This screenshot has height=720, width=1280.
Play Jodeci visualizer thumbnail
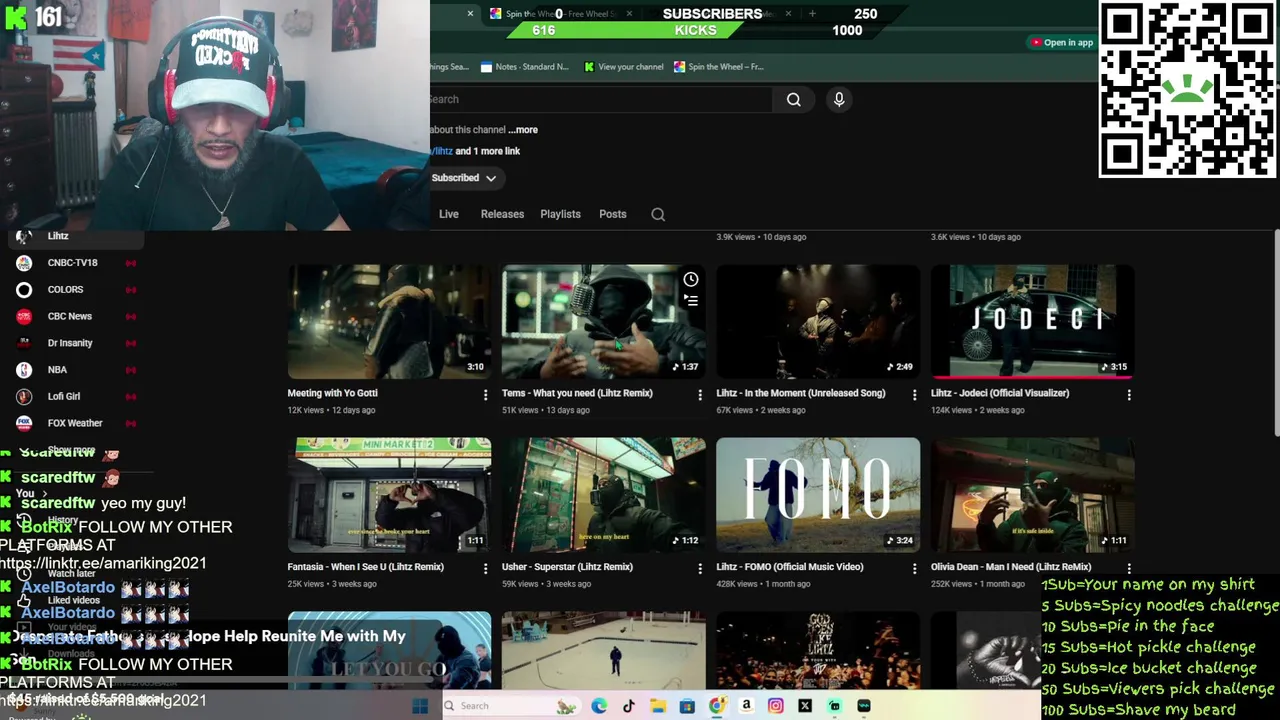coord(1033,322)
